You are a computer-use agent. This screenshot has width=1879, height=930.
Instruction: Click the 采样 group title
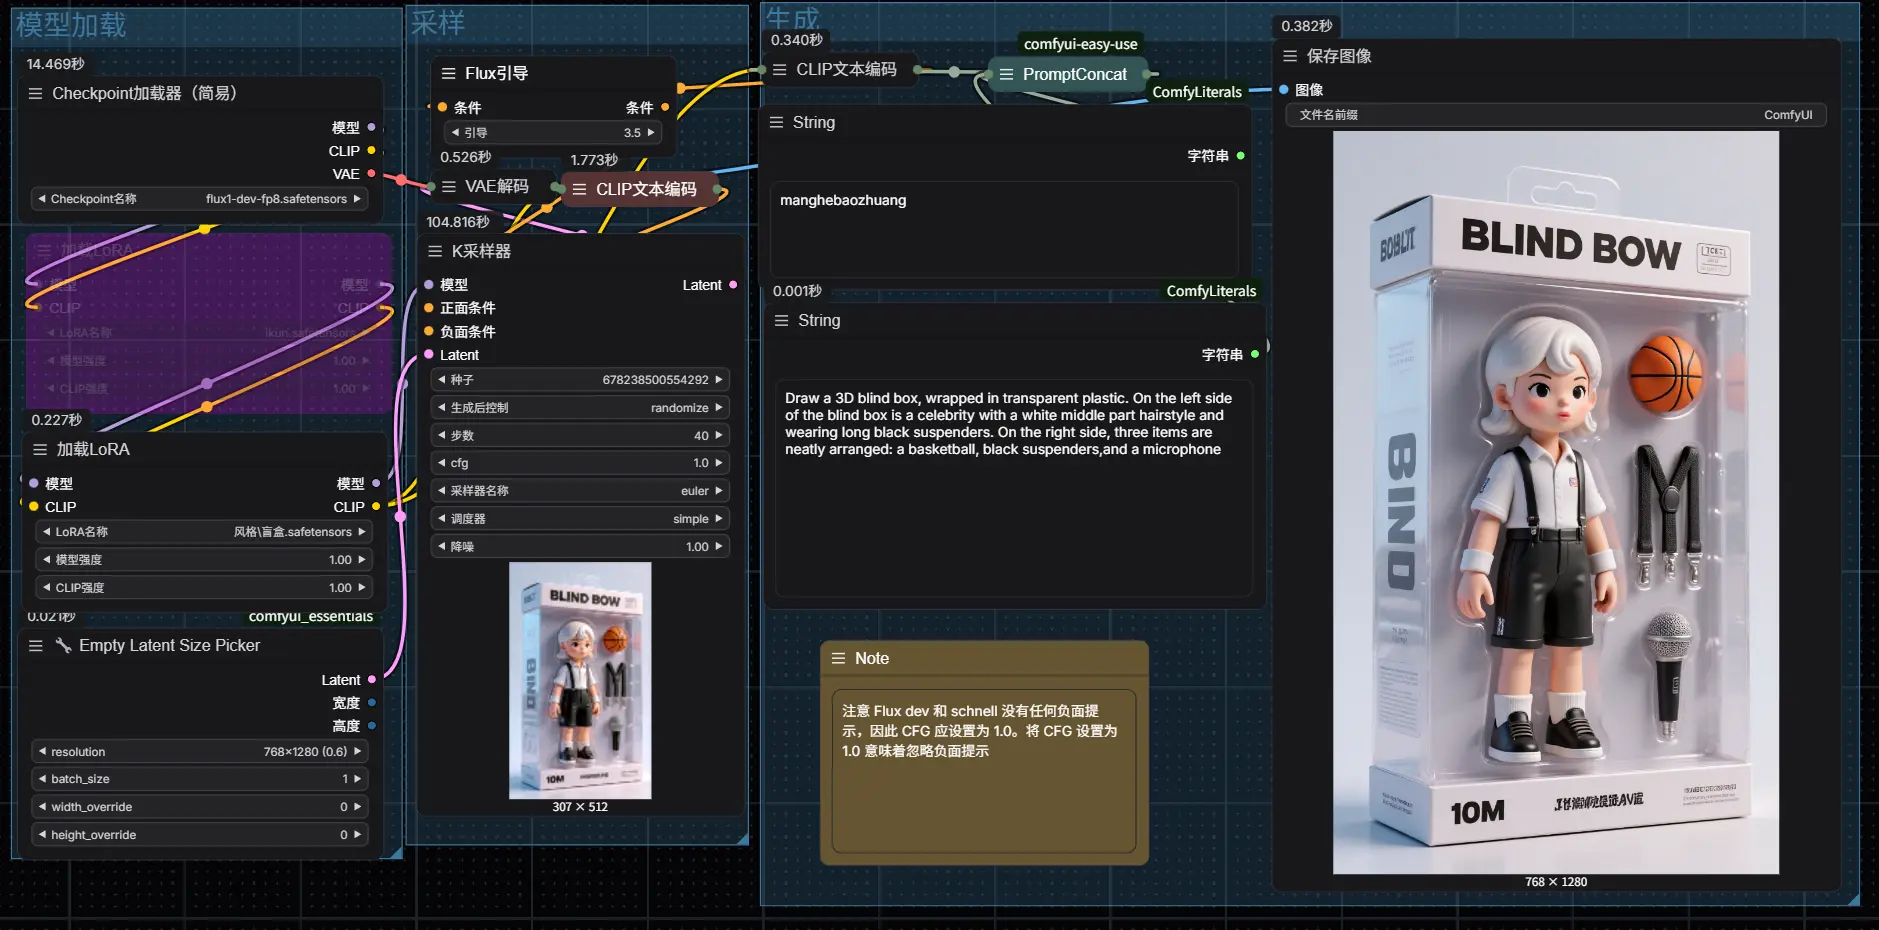(438, 23)
